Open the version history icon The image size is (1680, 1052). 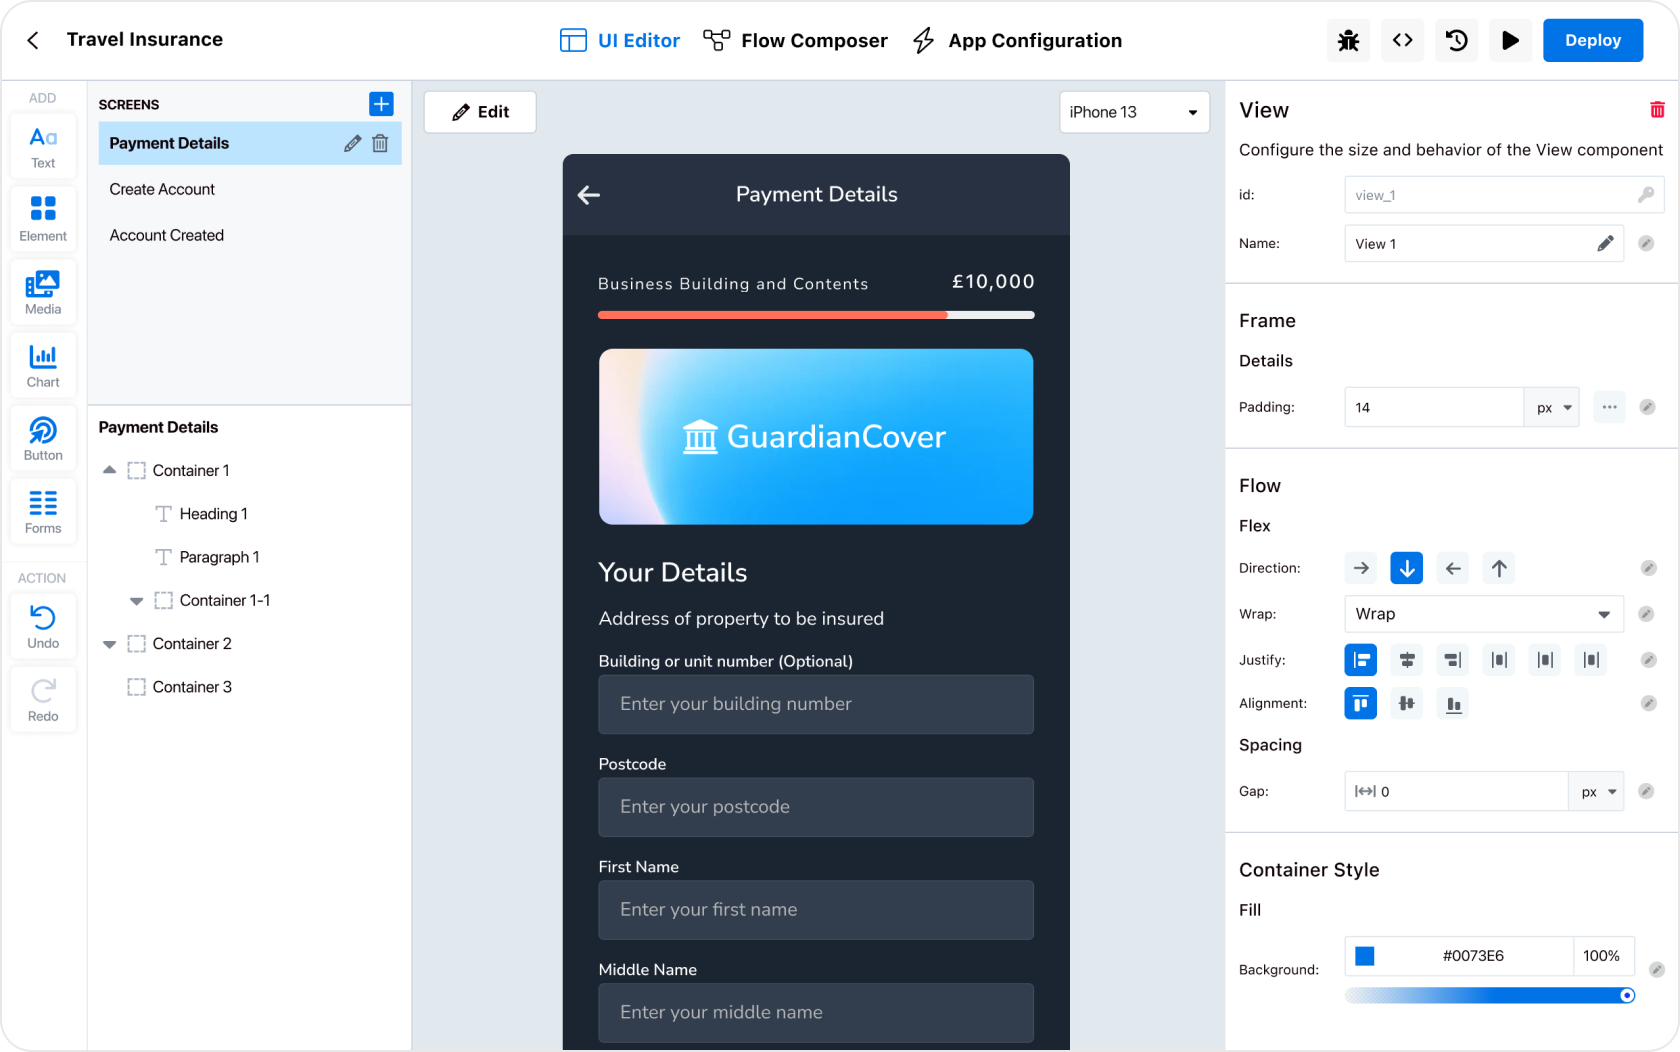pos(1456,40)
